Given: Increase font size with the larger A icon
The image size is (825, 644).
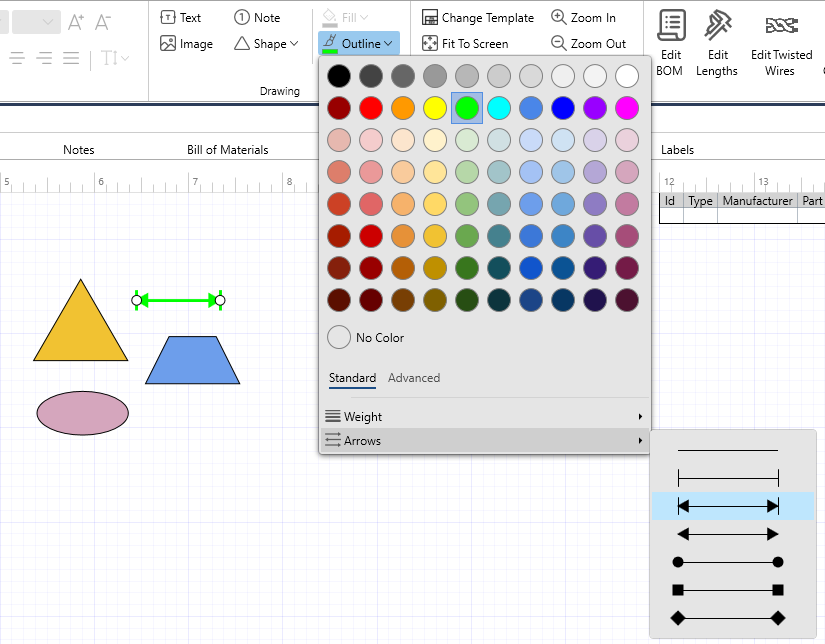Looking at the screenshot, I should click(x=76, y=22).
